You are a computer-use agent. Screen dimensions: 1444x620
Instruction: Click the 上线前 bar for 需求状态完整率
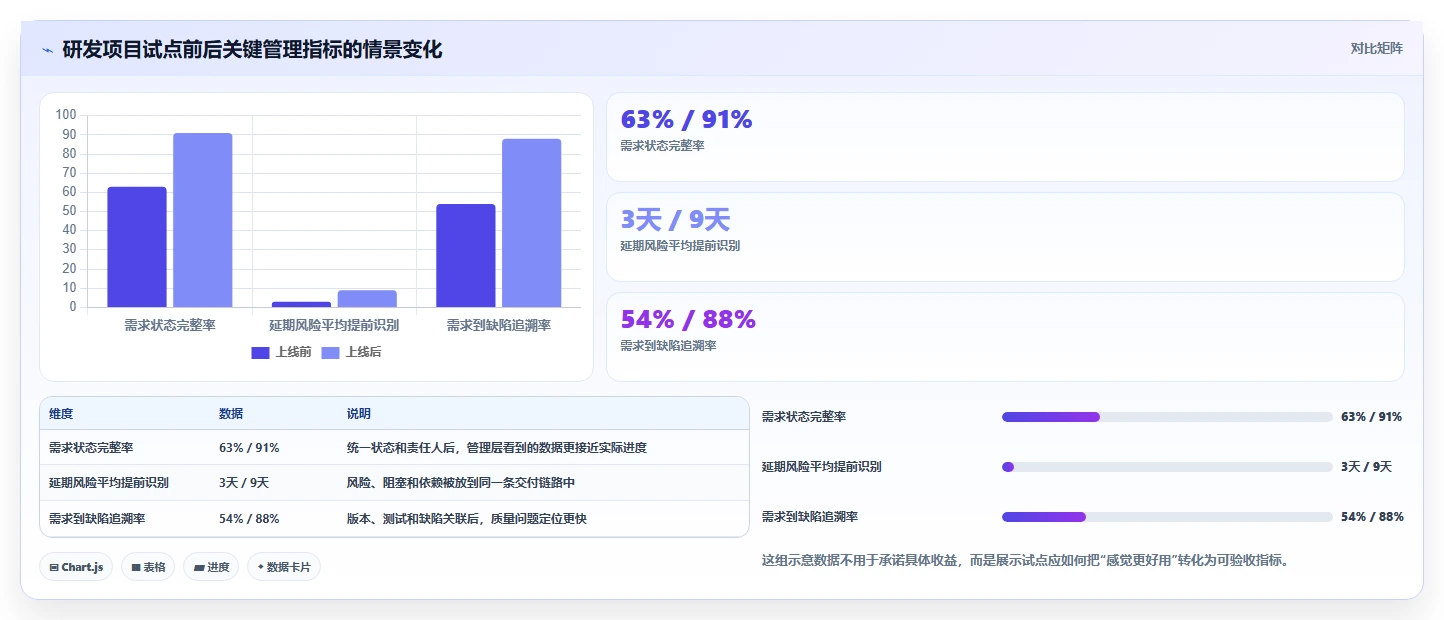[x=137, y=247]
